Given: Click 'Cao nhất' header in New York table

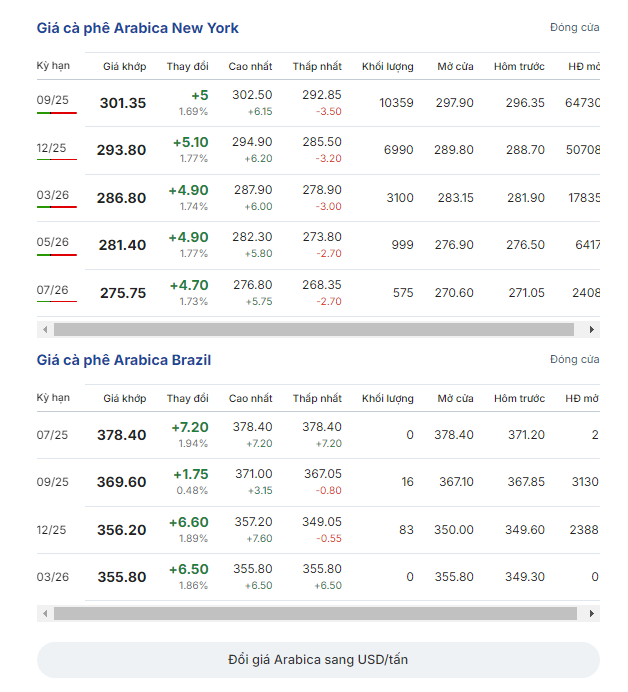Looking at the screenshot, I should [250, 67].
